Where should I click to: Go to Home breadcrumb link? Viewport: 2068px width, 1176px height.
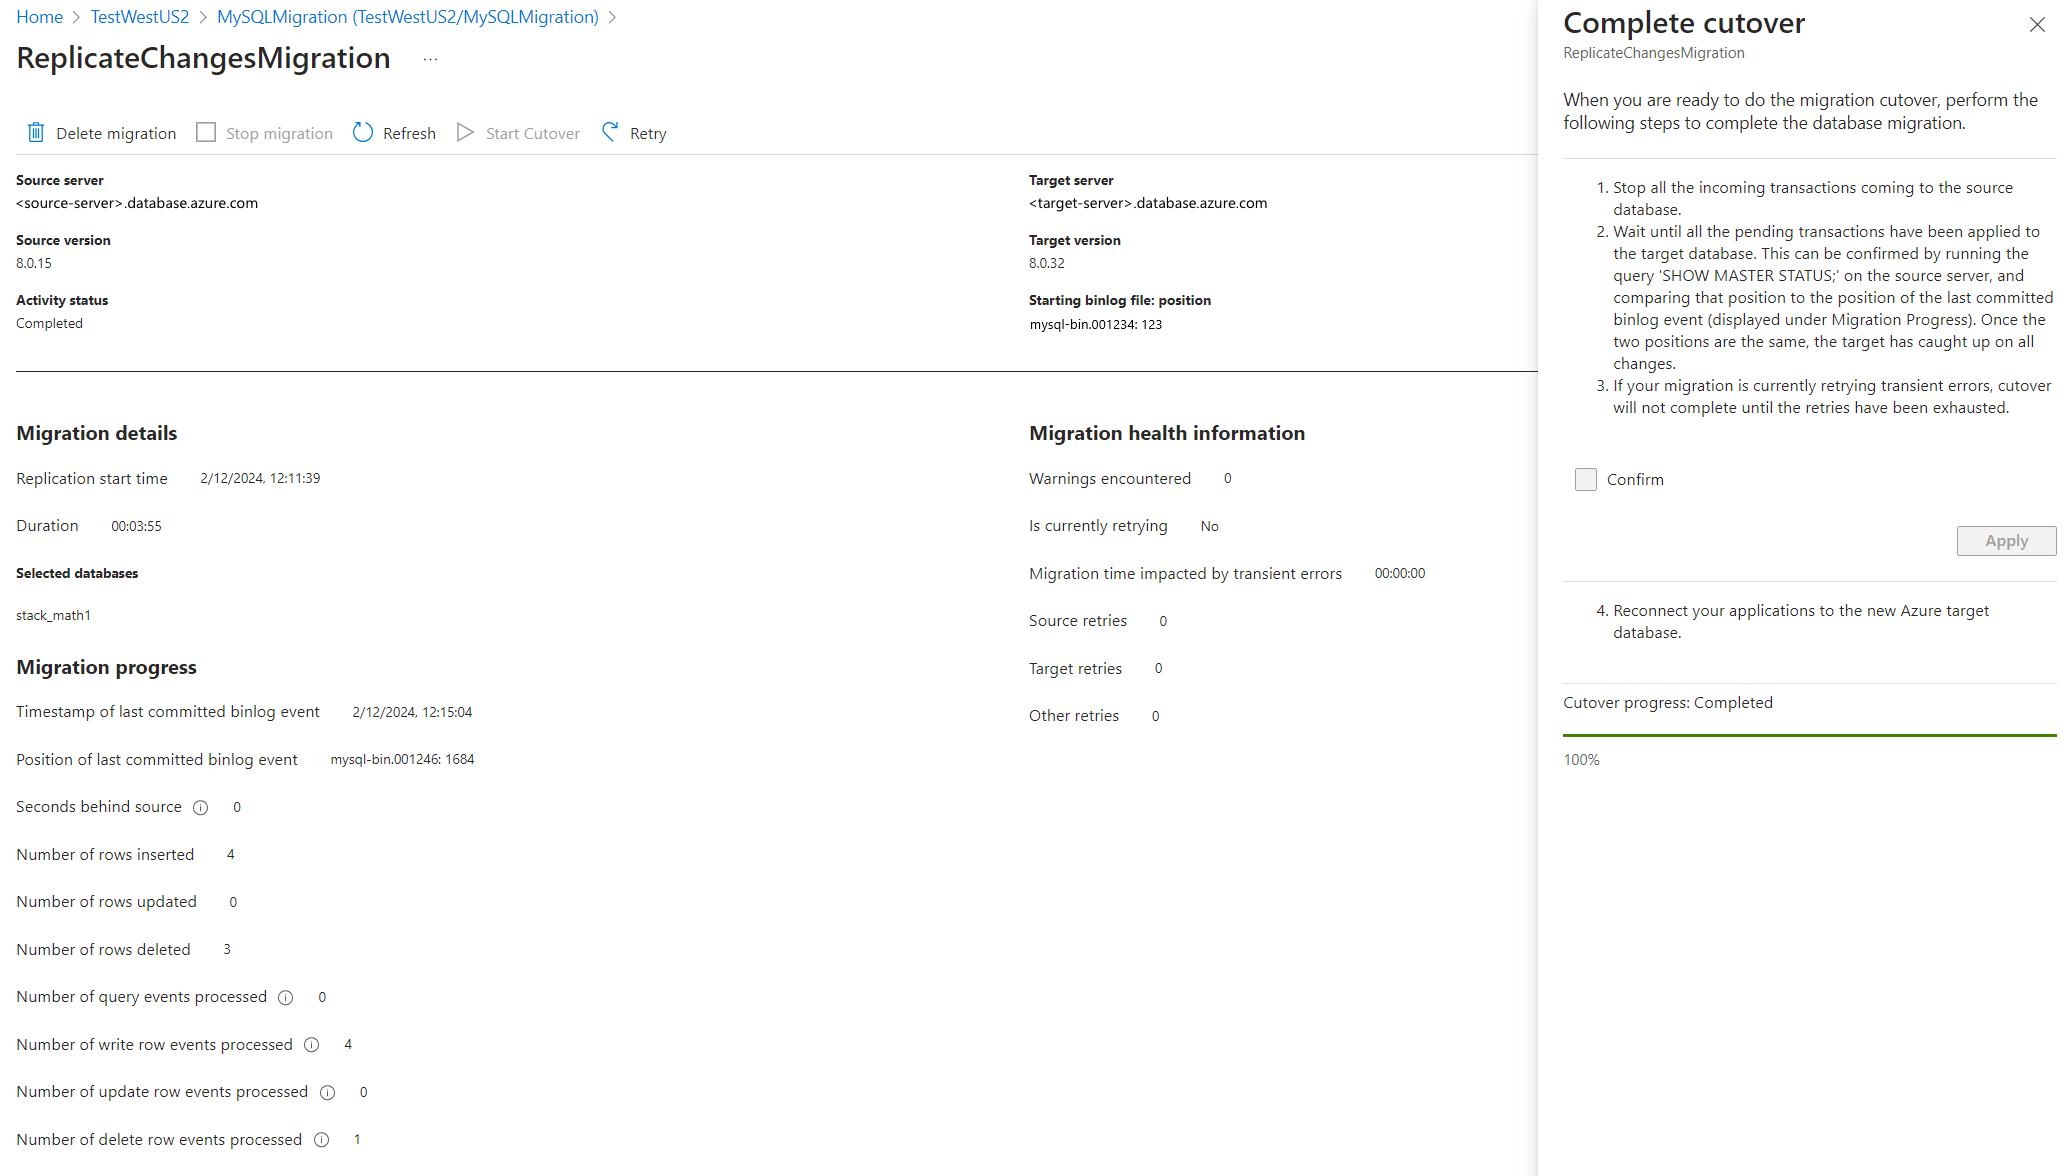coord(39,17)
